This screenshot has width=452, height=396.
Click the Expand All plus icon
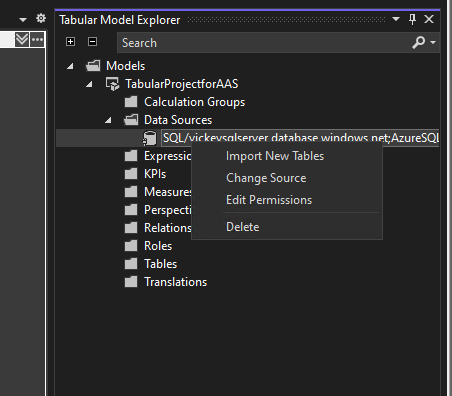tap(70, 42)
